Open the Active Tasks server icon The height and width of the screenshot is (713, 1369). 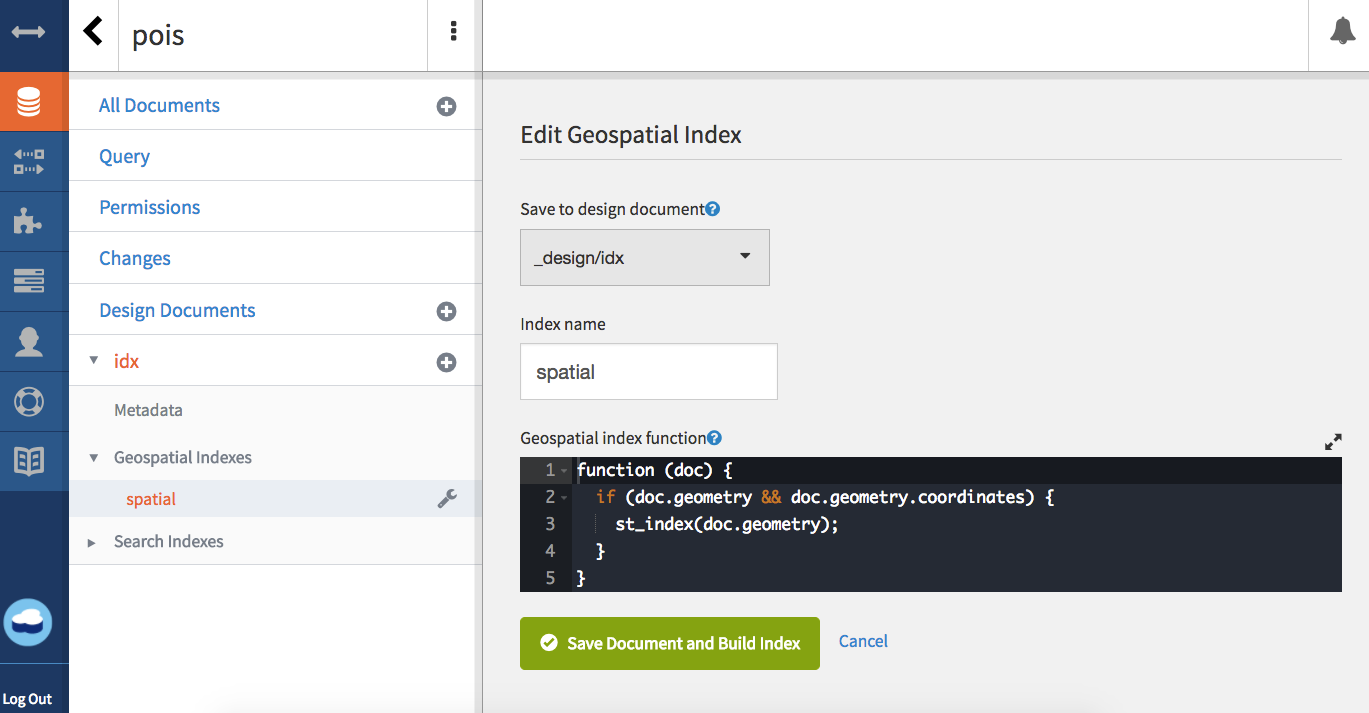[x=28, y=281]
